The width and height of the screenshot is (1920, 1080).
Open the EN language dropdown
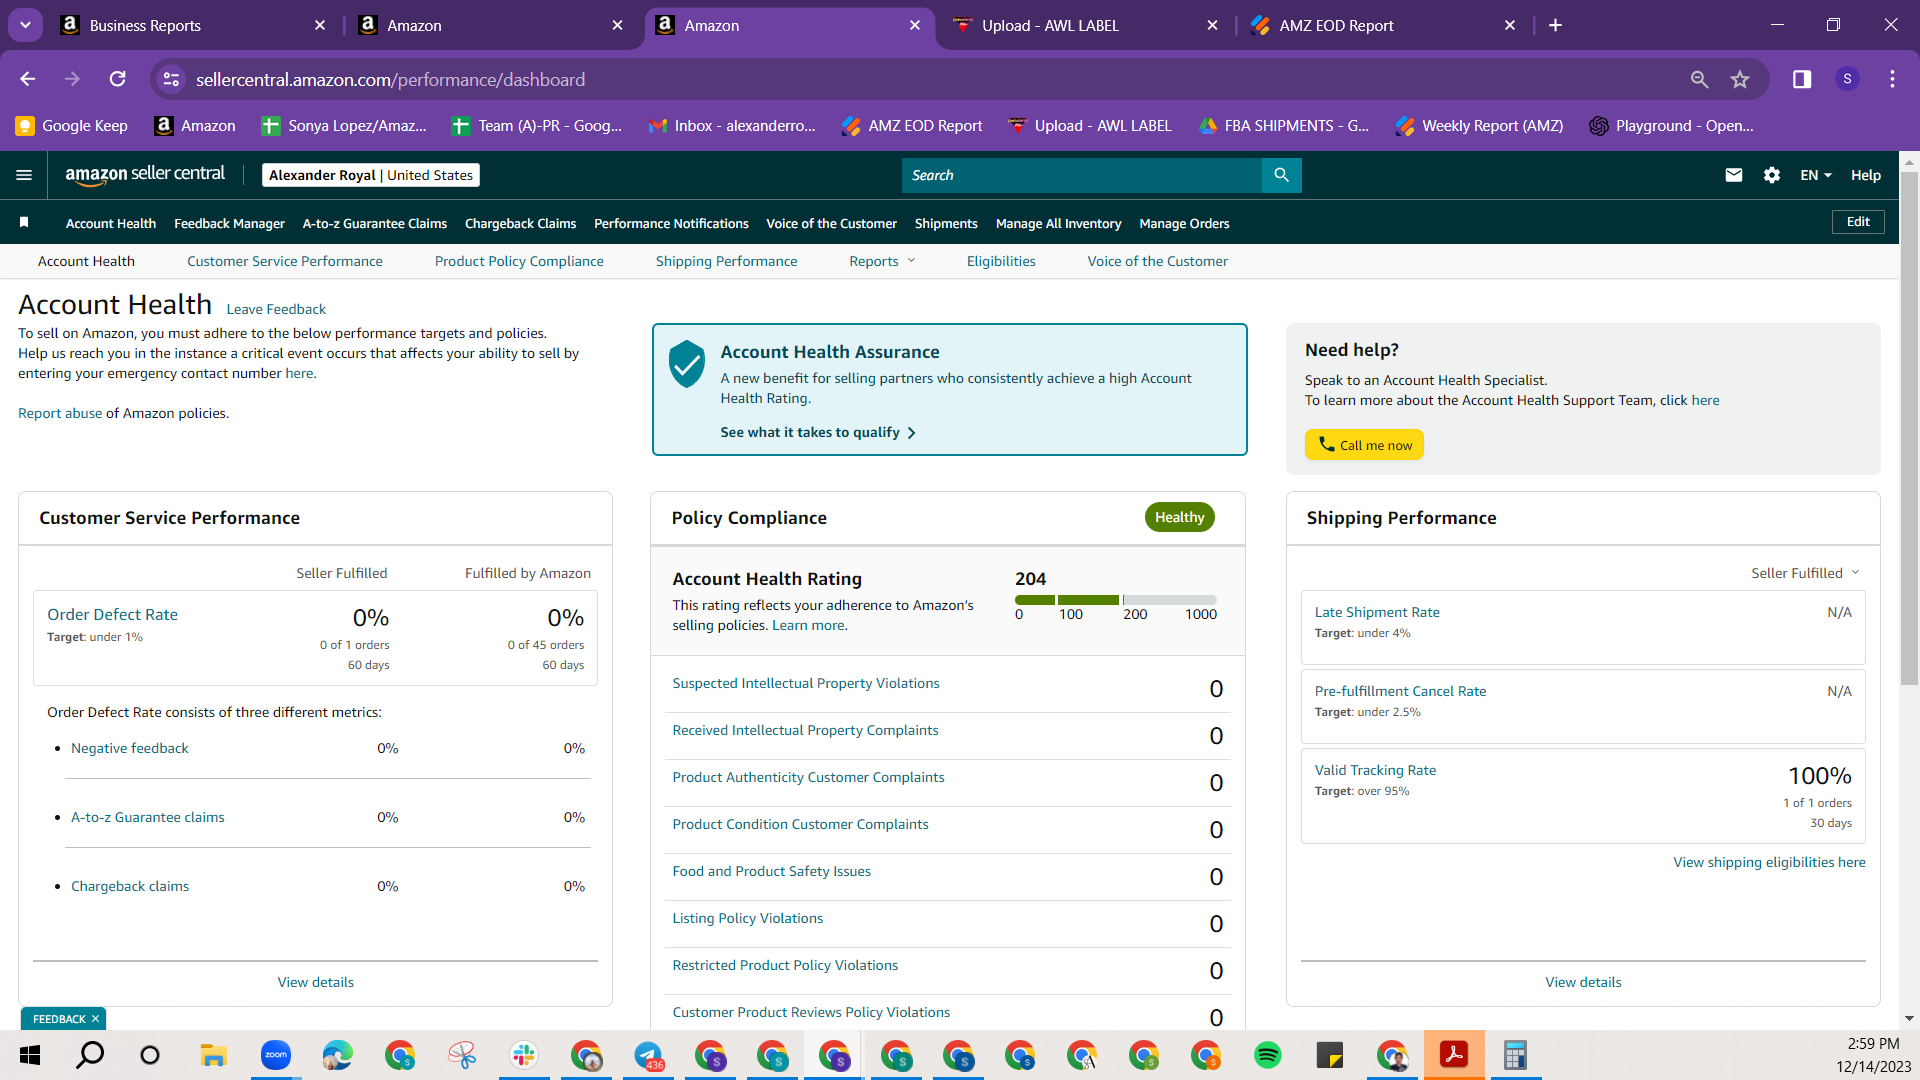click(x=1816, y=175)
